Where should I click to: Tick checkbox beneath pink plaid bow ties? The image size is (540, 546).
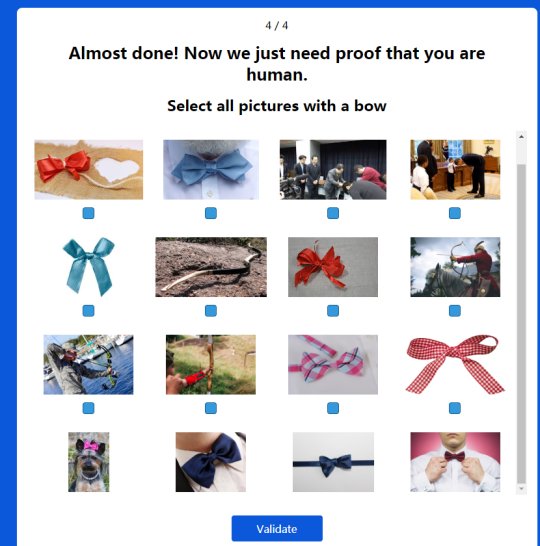coord(333,408)
